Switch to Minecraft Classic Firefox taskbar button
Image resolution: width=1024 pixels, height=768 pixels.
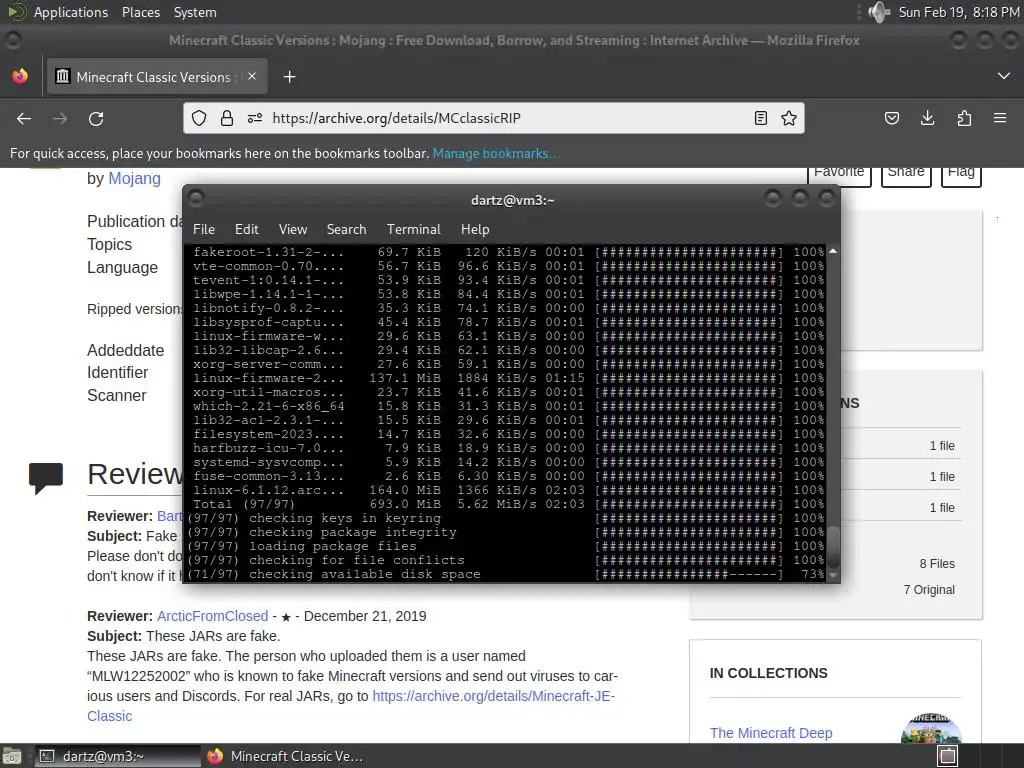point(285,756)
